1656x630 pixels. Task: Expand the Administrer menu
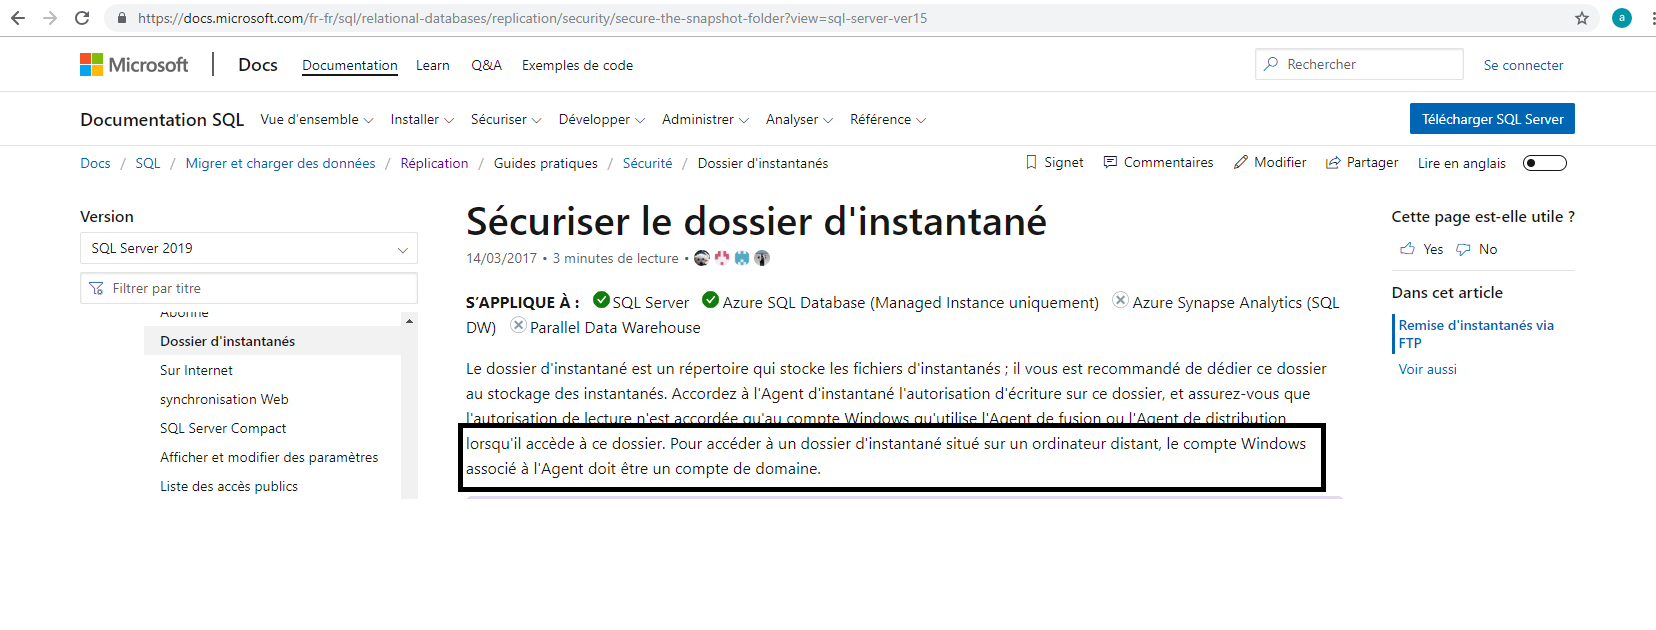pos(706,119)
